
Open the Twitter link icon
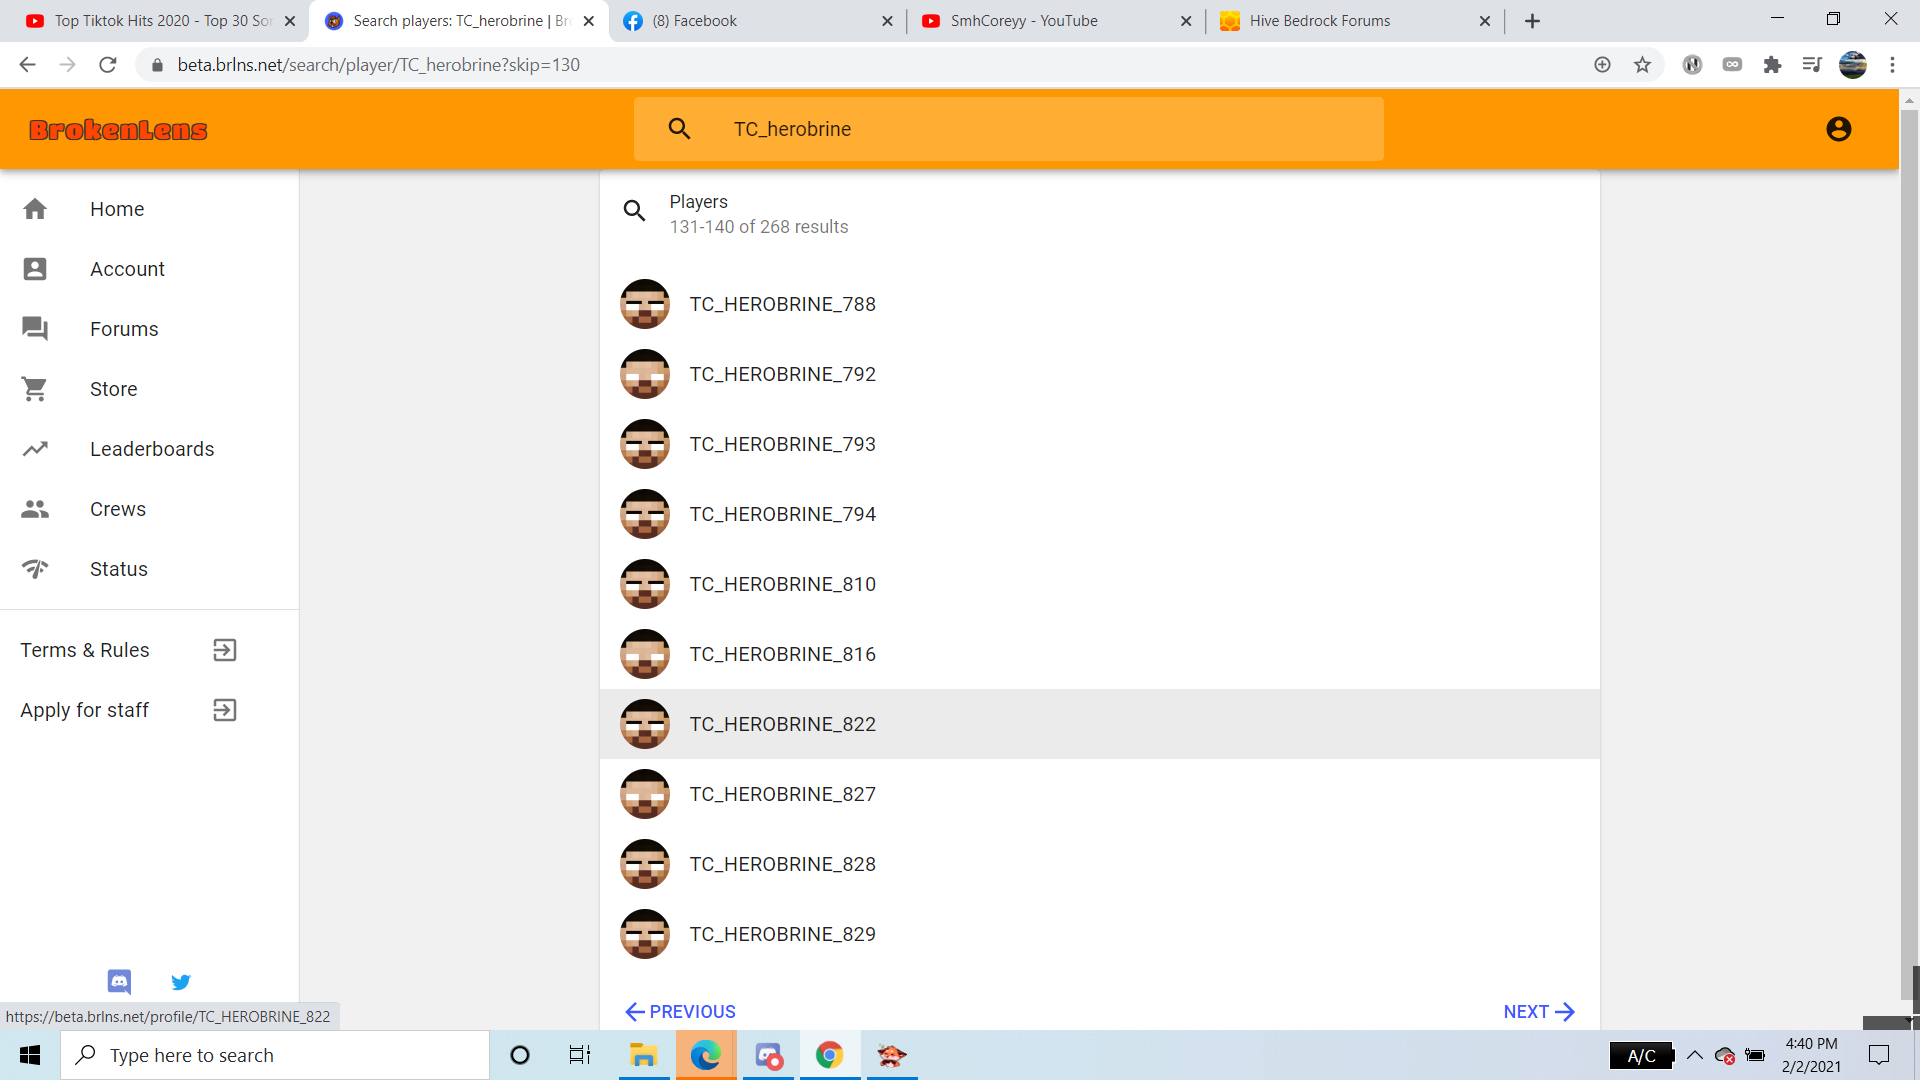click(x=181, y=982)
